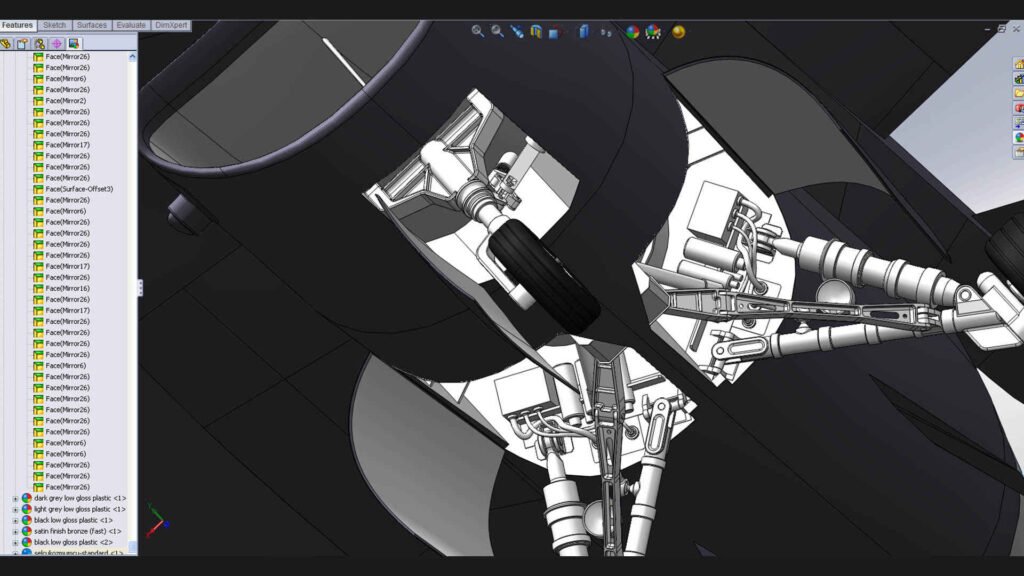Expand light grey low gloss plastic <1>
Viewport: 1024px width, 576px height.
[15, 509]
